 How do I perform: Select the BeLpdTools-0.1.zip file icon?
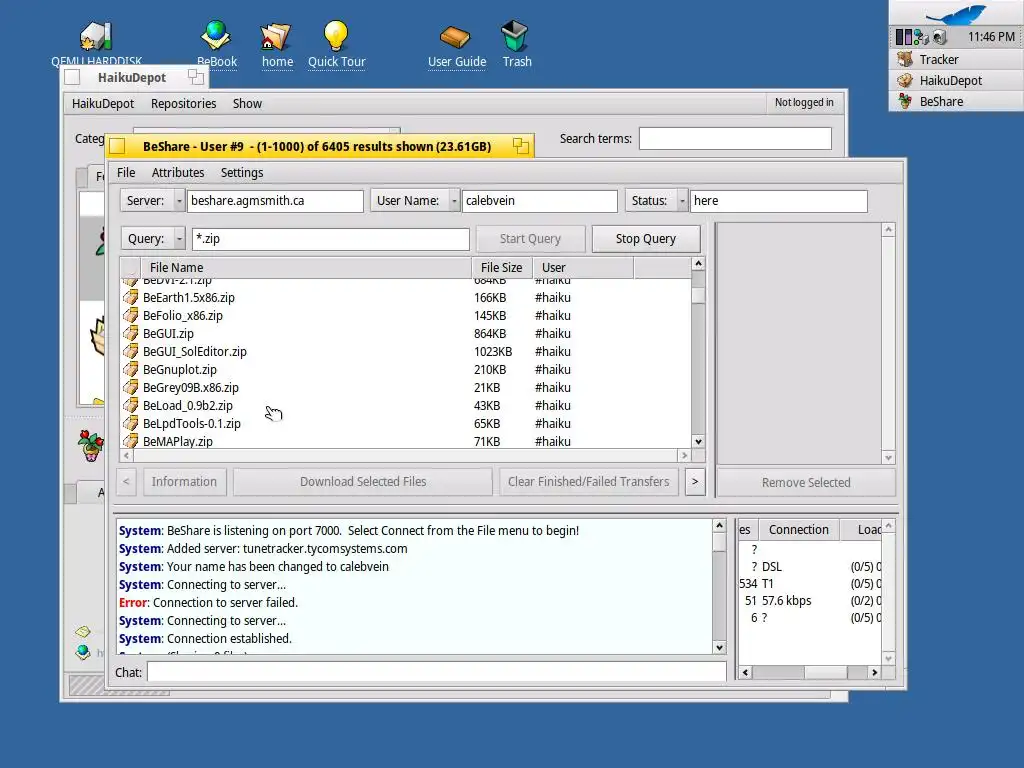(131, 423)
